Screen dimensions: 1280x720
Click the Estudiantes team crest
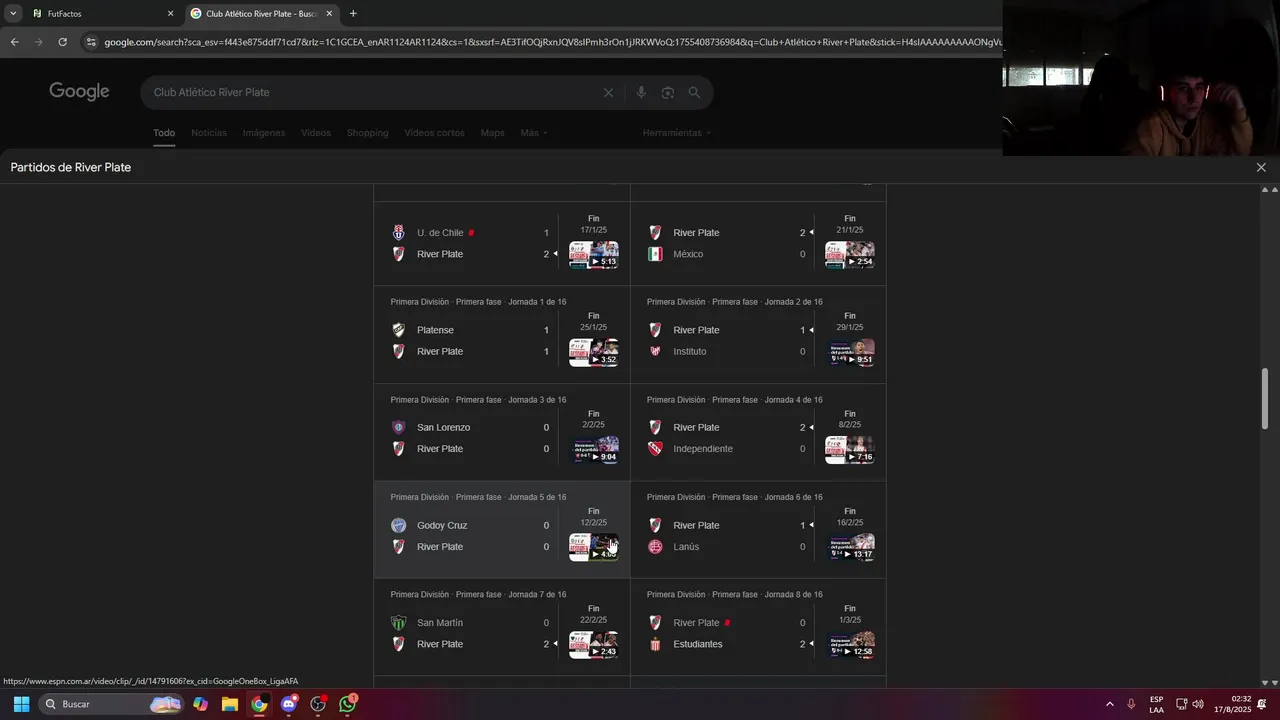[655, 644]
